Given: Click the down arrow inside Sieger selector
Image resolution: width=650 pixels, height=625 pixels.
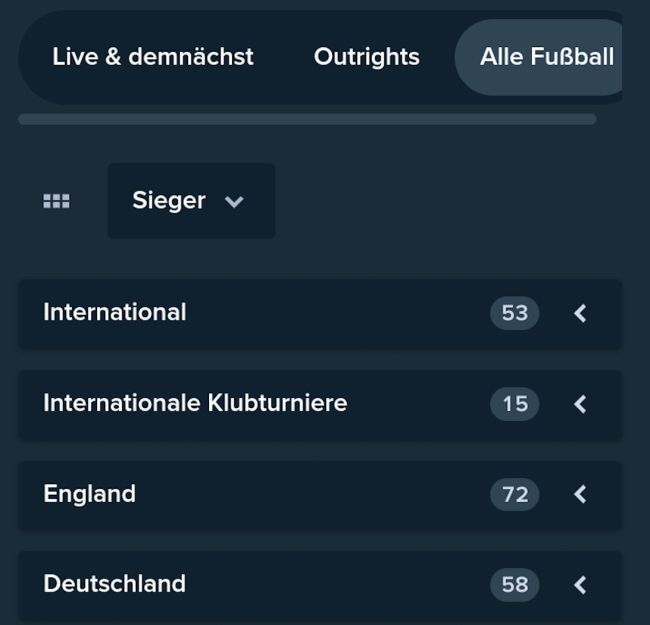Looking at the screenshot, I should [235, 202].
